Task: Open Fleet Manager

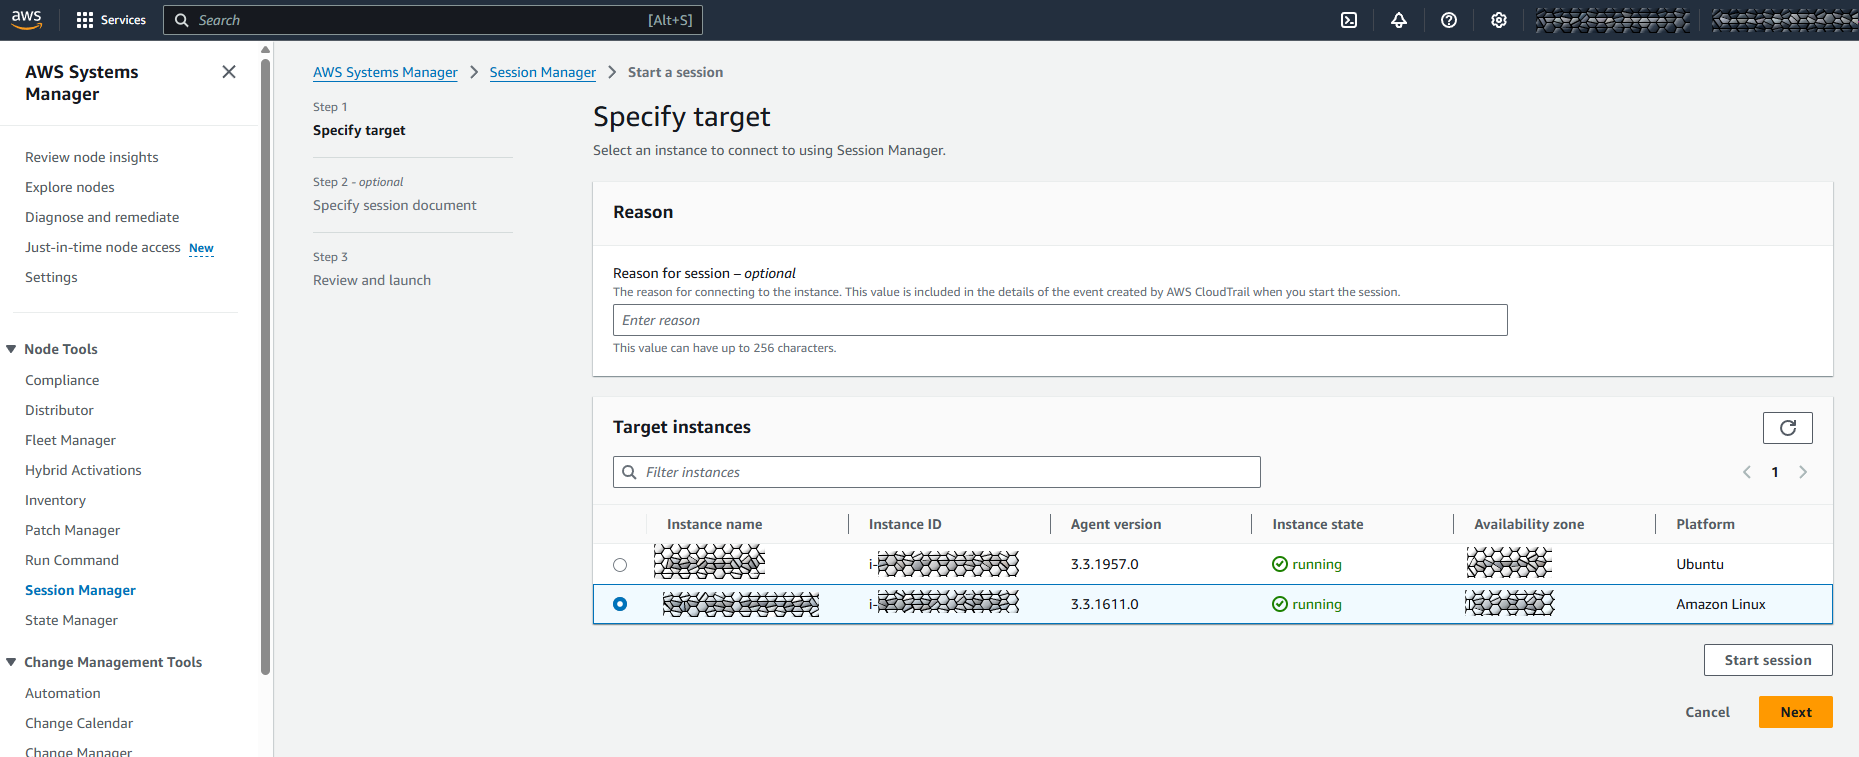Action: 70,440
